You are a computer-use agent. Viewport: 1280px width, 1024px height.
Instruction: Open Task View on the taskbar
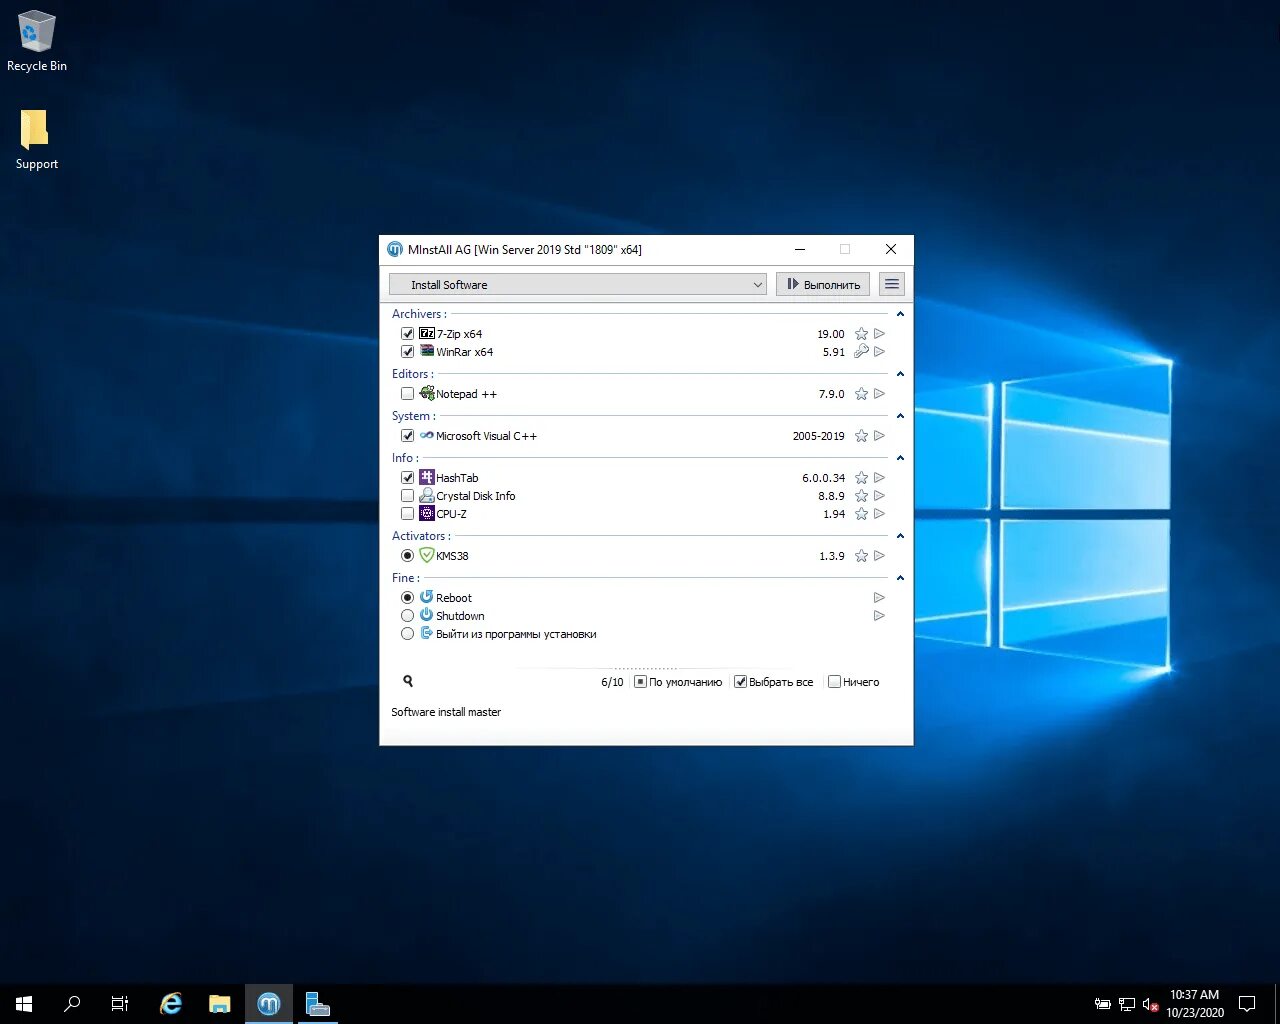tap(120, 1004)
